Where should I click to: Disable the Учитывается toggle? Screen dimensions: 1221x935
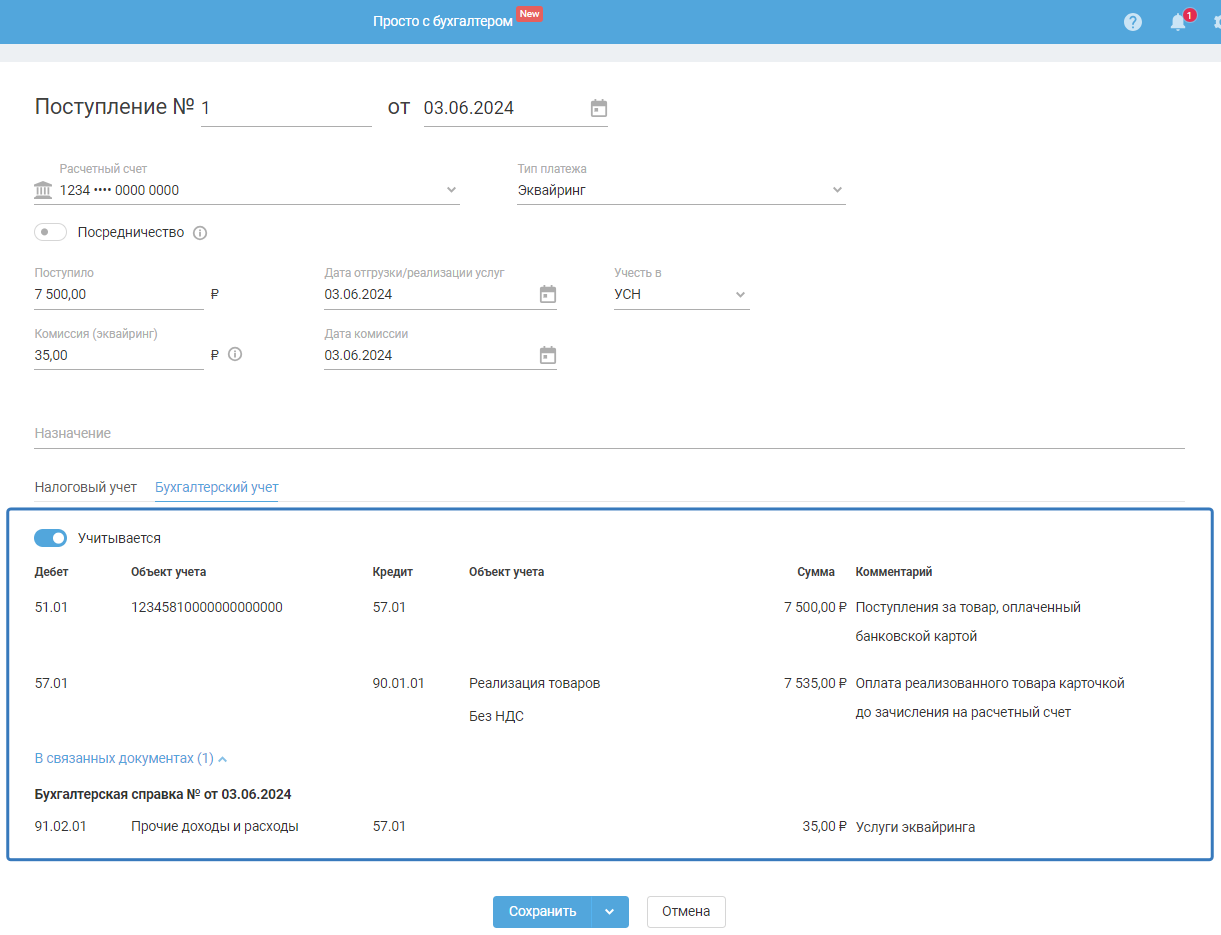pyautogui.click(x=50, y=538)
